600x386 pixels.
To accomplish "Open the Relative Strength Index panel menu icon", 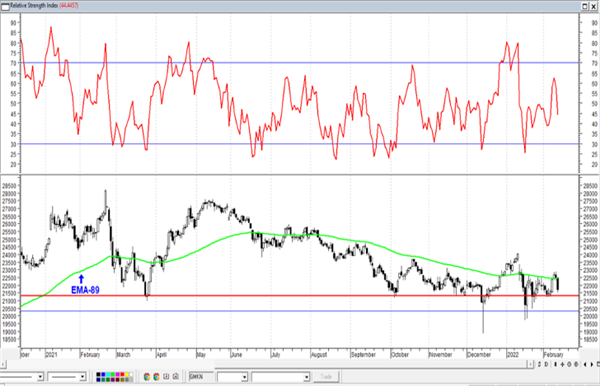I will 5,6.
